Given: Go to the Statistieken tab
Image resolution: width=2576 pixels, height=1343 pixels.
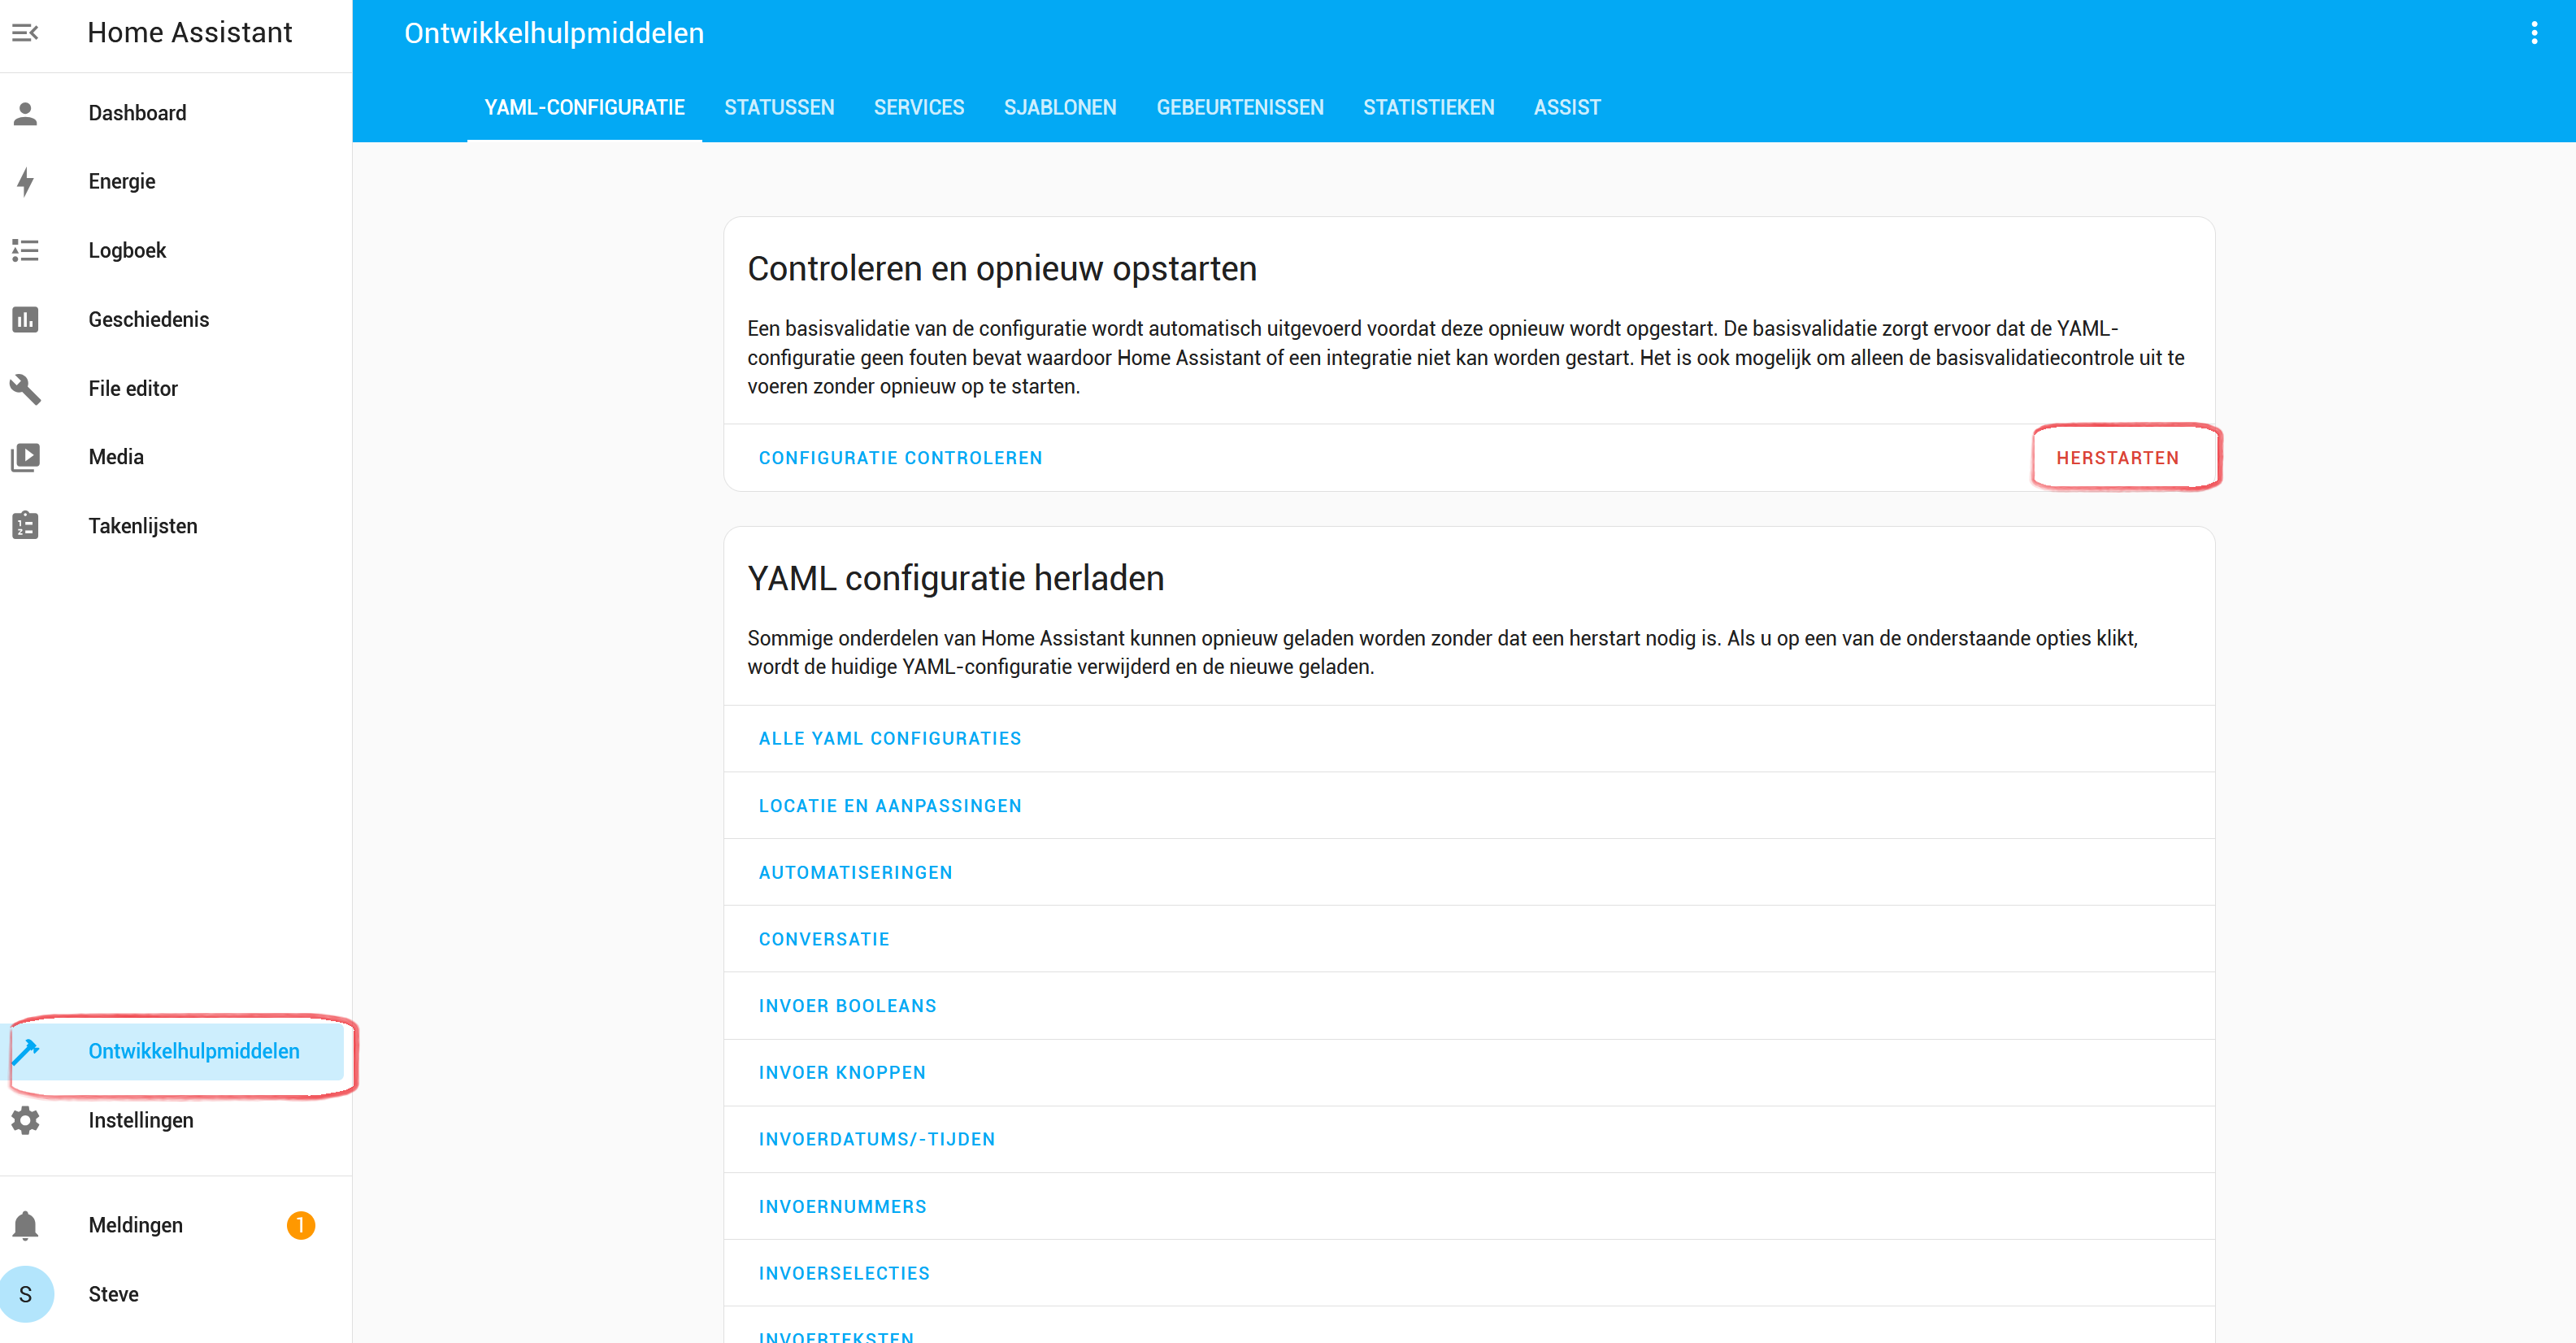Looking at the screenshot, I should 1428,107.
